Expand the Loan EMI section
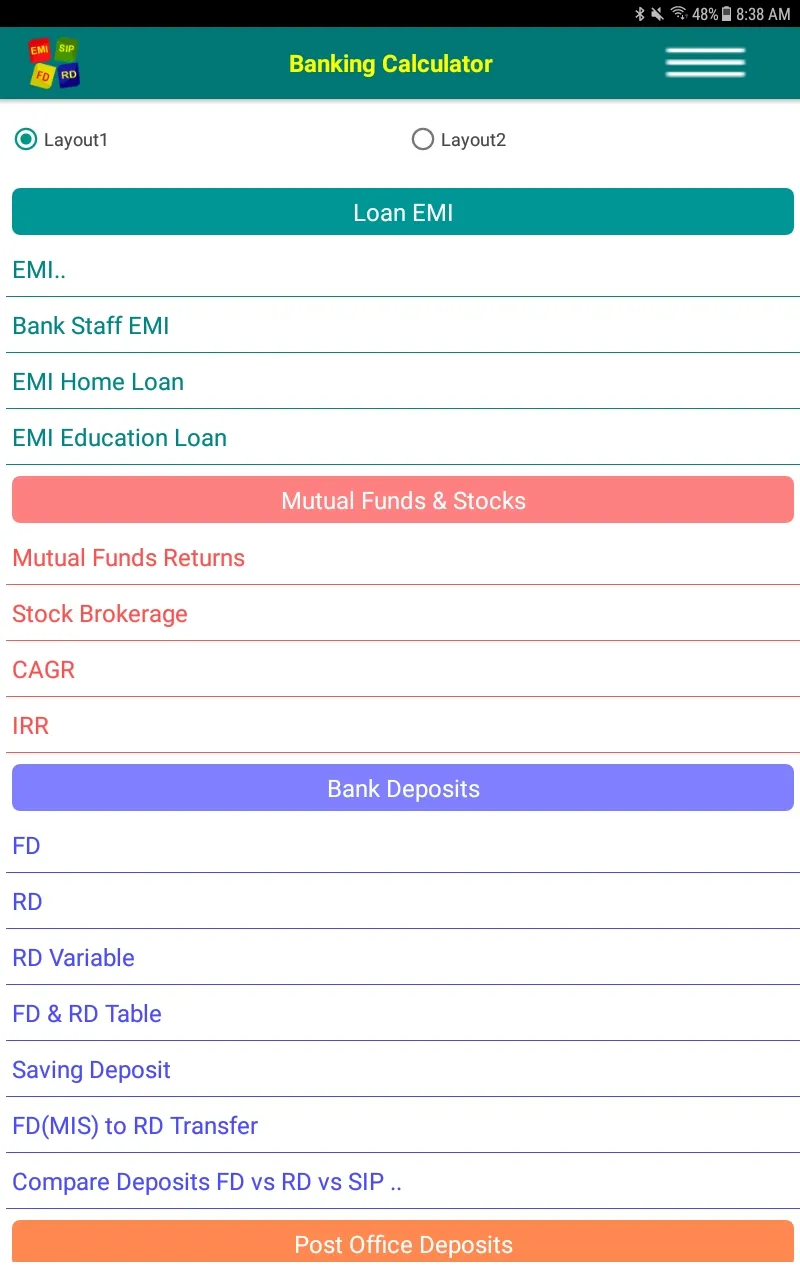 [402, 211]
